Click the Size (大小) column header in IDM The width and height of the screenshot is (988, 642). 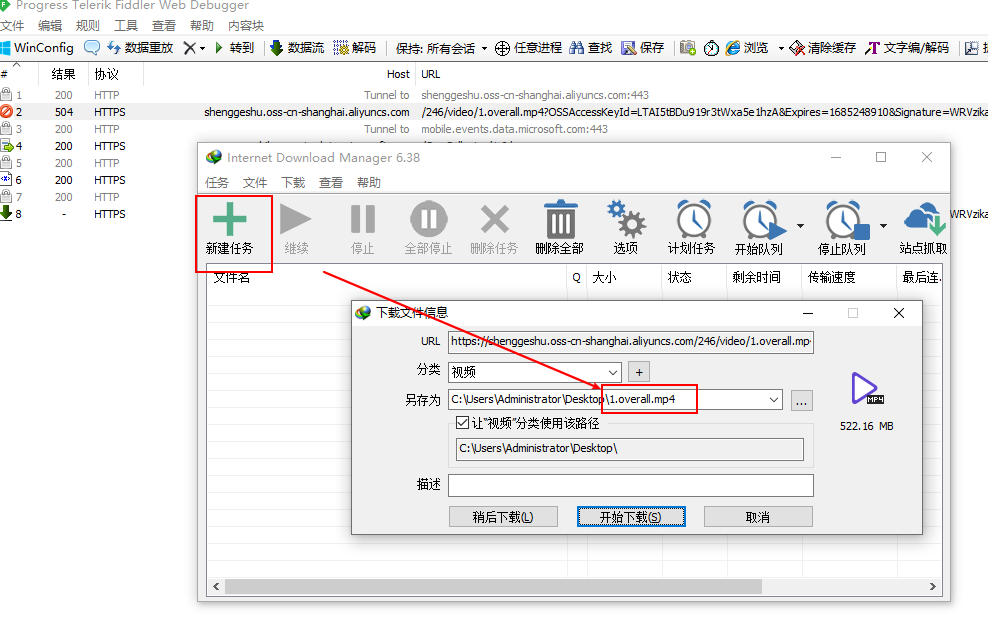[x=624, y=277]
